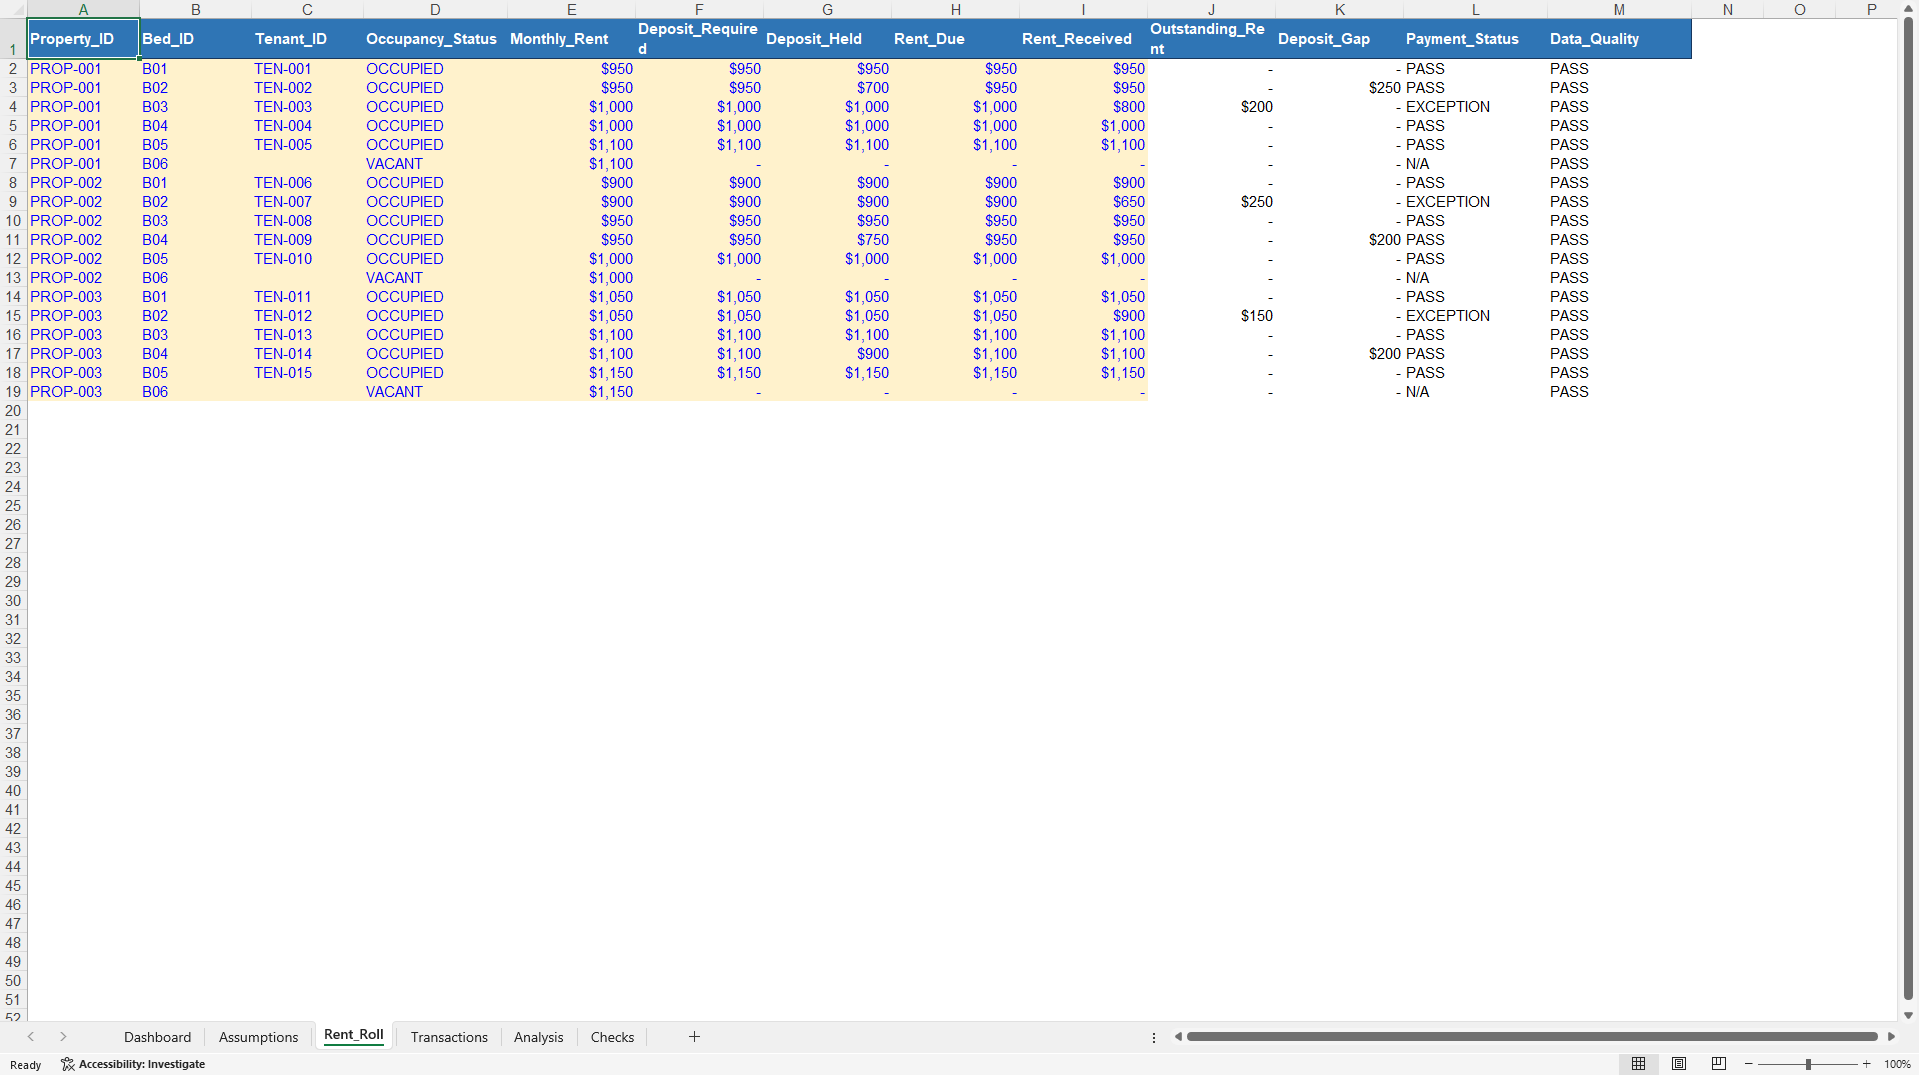Select the $250 Outstanding_Rent cell in row 9

tap(1211, 202)
